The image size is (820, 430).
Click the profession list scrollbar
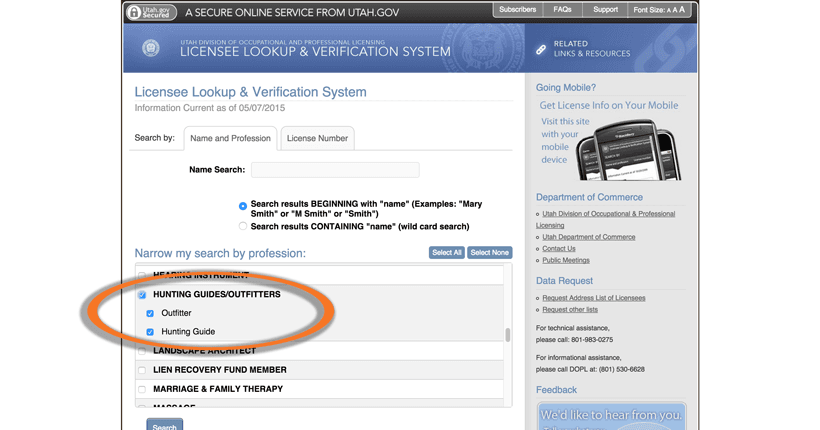click(x=507, y=335)
